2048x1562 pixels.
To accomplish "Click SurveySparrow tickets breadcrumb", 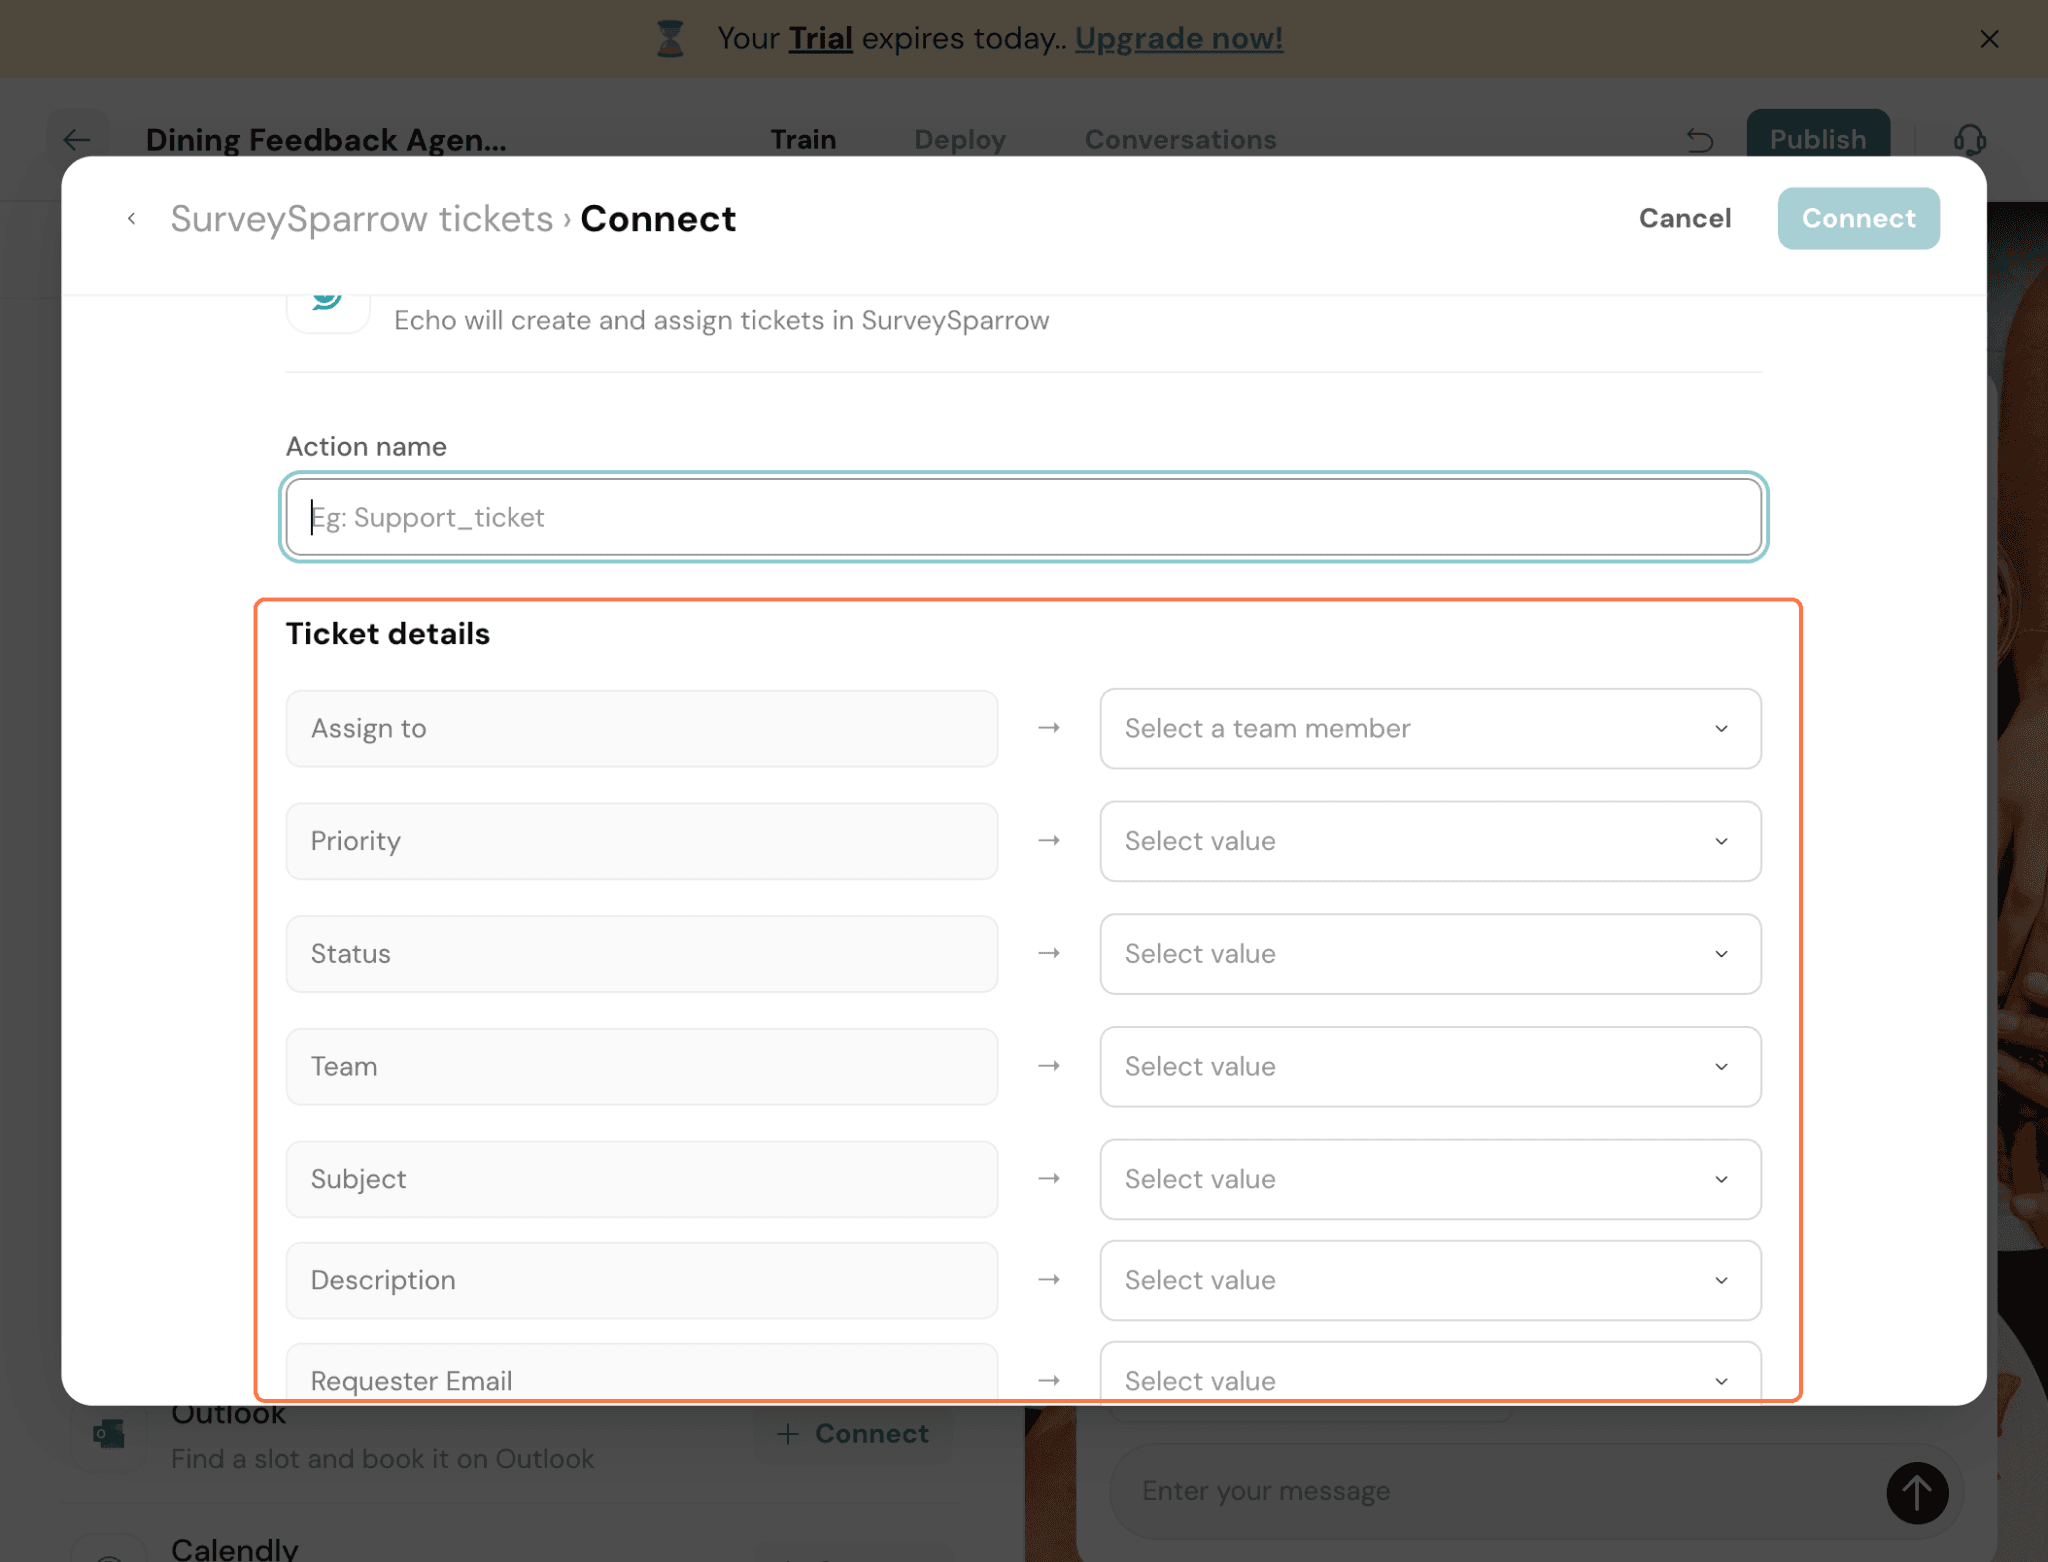I will pos(361,218).
